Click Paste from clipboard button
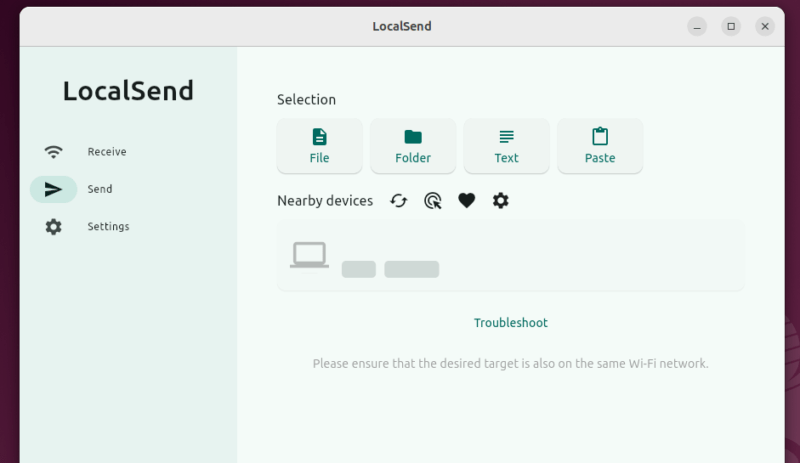The image size is (800, 463). pyautogui.click(x=600, y=146)
